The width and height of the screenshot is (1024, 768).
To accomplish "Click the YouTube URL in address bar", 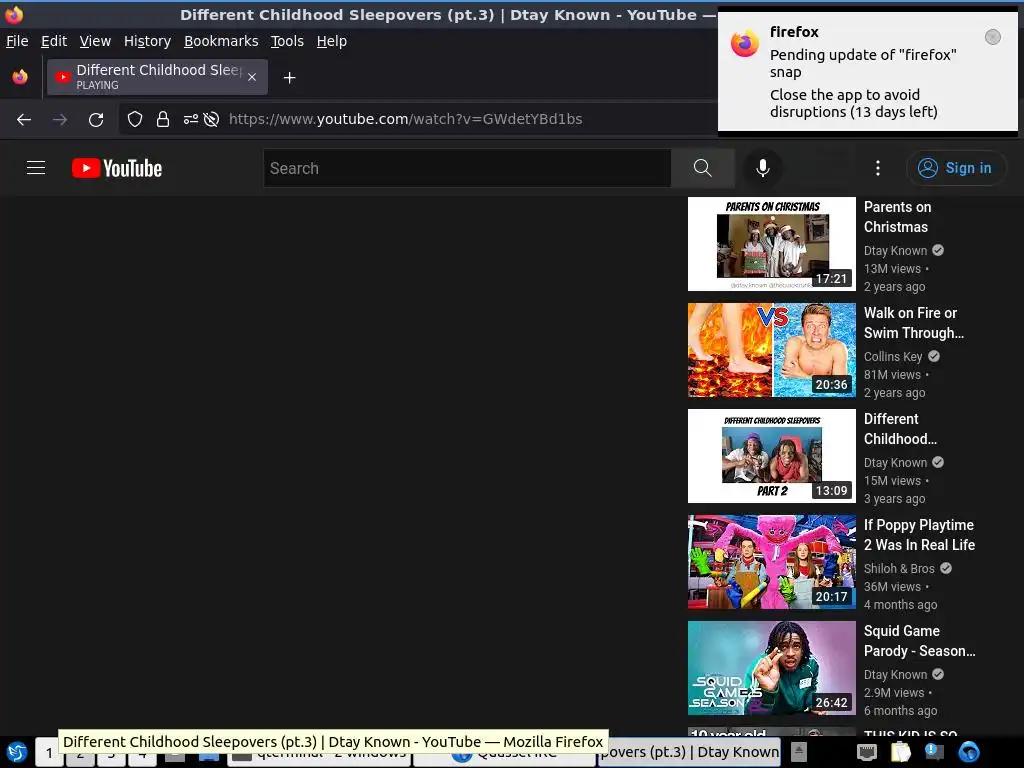I will pyautogui.click(x=406, y=119).
